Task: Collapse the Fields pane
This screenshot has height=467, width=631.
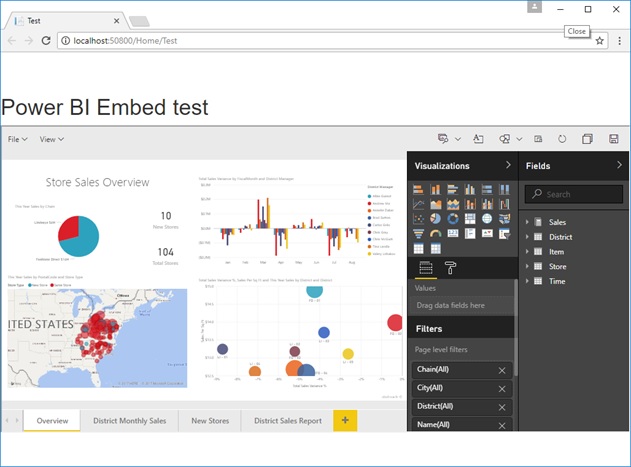Action: [619, 165]
